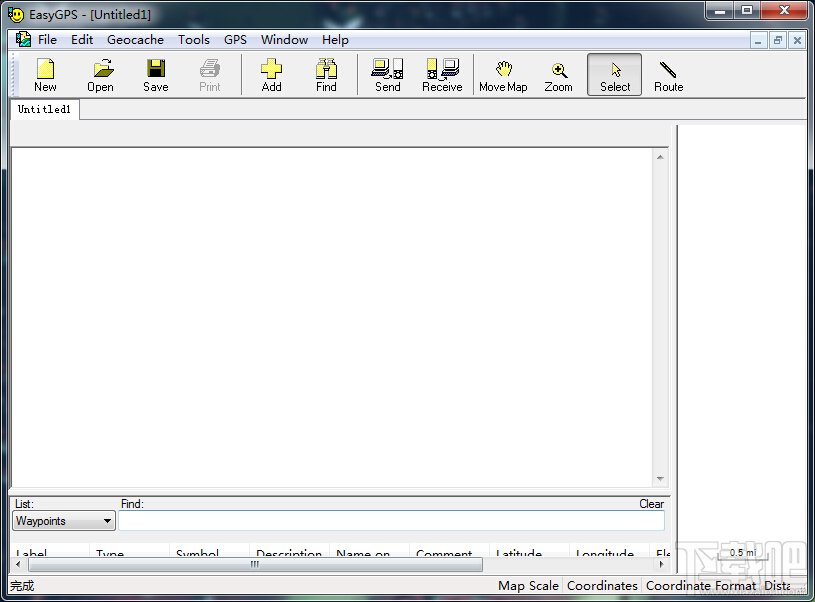The height and width of the screenshot is (602, 815).
Task: Send data to GPS with Send icon
Action: [x=388, y=75]
